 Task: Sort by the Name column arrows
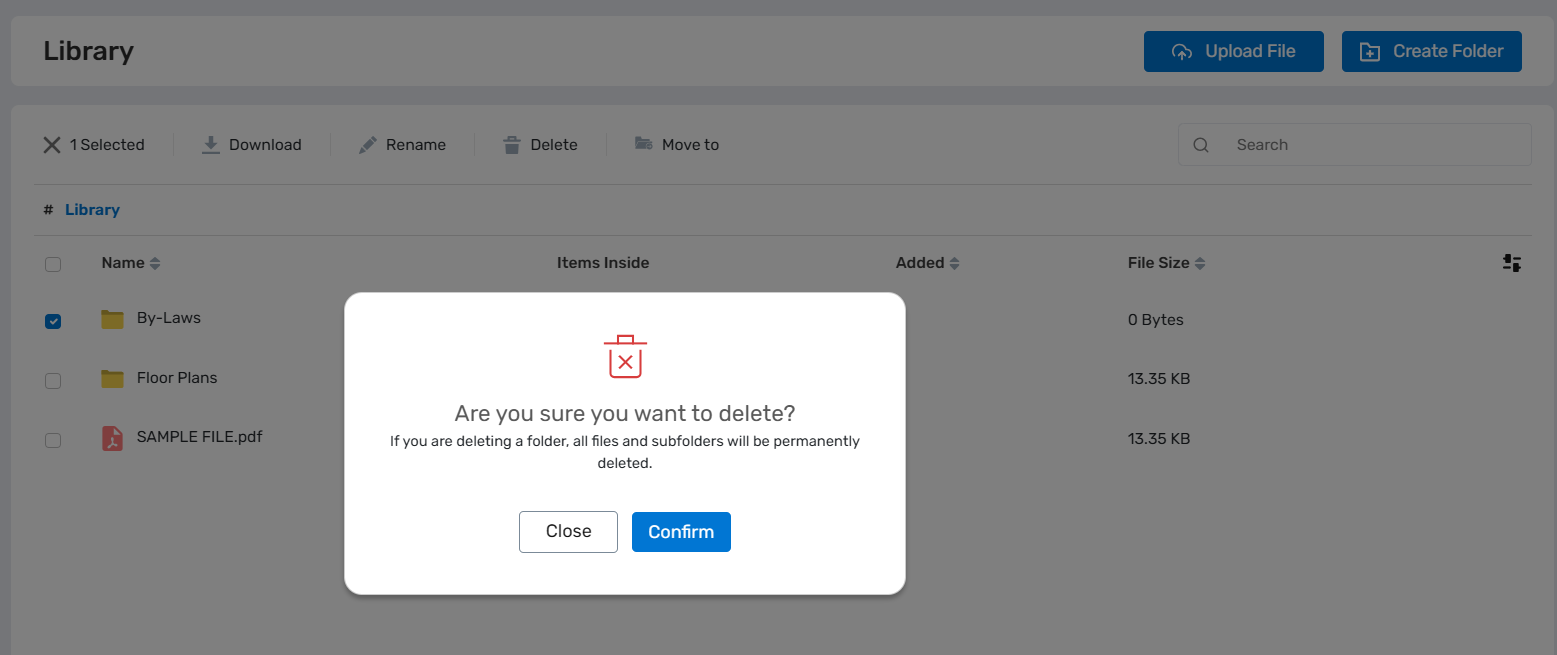(x=155, y=264)
